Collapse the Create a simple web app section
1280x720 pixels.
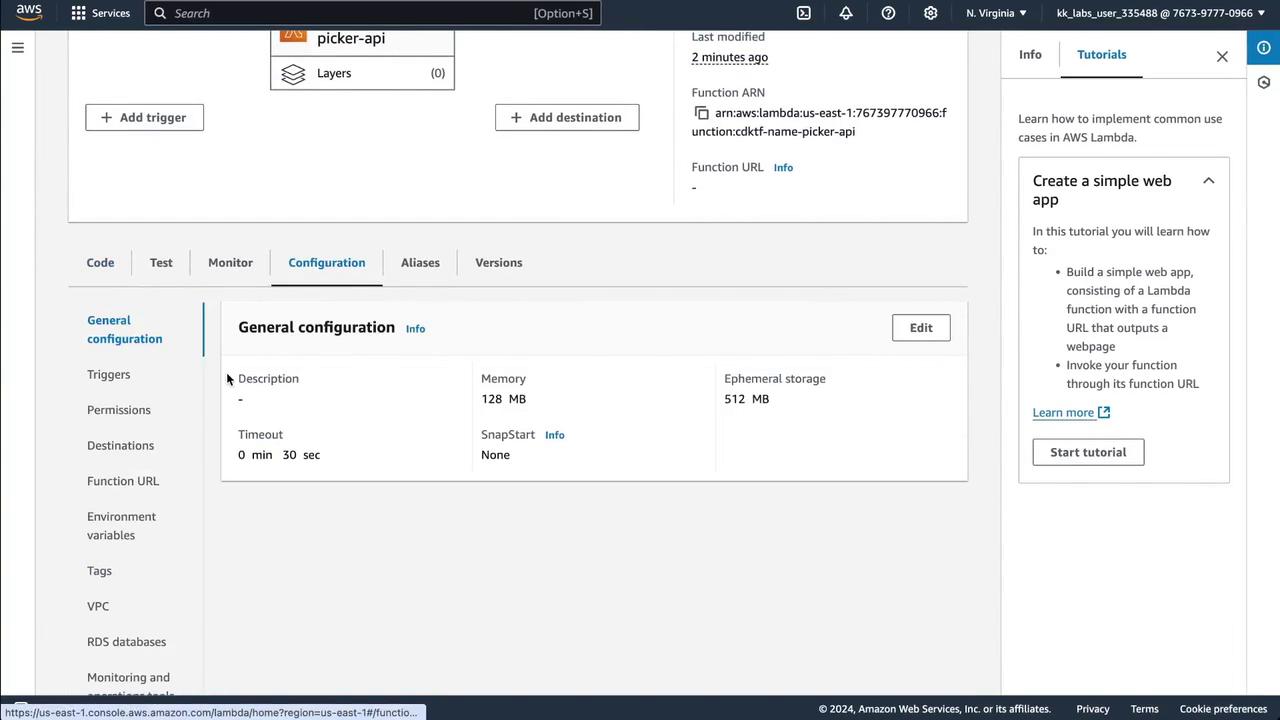click(1208, 181)
